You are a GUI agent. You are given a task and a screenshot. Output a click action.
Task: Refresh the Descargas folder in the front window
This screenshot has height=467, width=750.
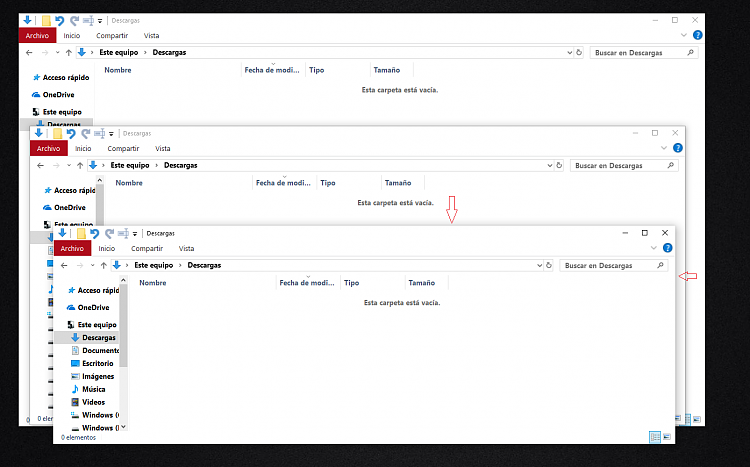point(549,265)
